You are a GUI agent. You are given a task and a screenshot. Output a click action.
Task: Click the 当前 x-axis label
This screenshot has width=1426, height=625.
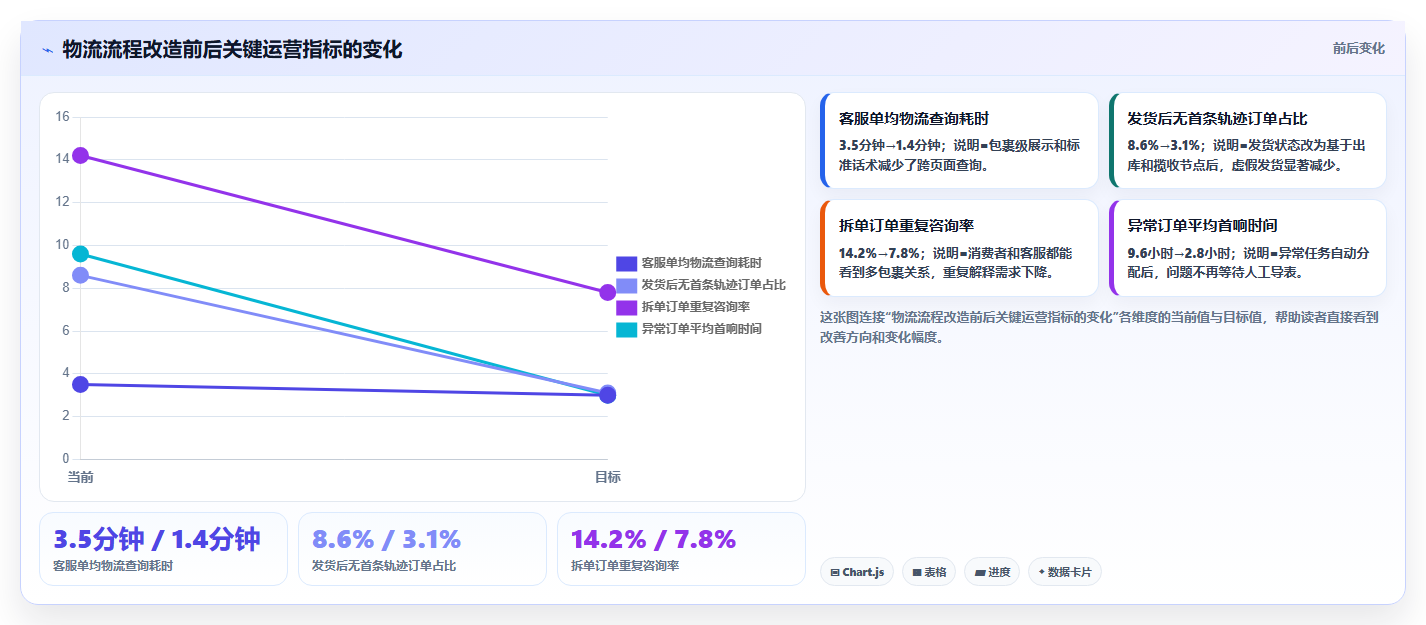coord(80,477)
